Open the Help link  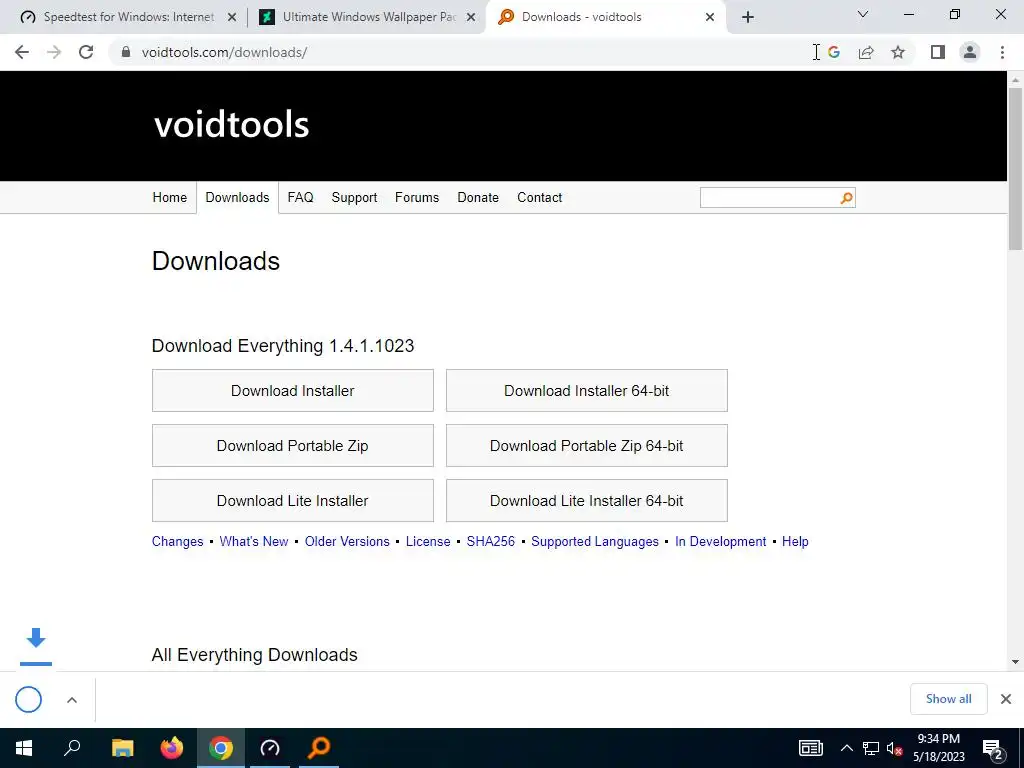[x=795, y=541]
